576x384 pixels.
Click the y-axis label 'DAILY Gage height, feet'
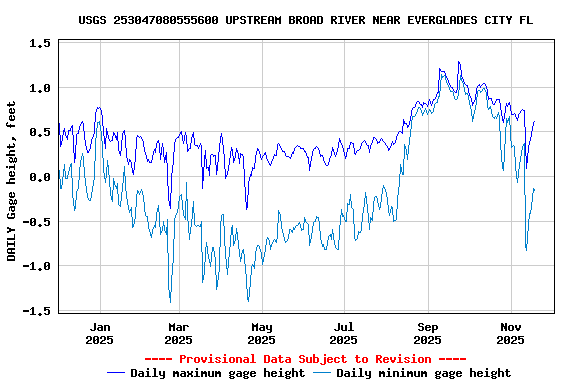(11, 181)
